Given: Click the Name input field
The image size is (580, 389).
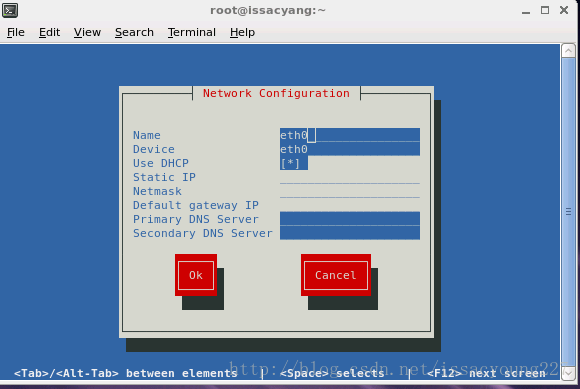Looking at the screenshot, I should pyautogui.click(x=350, y=135).
